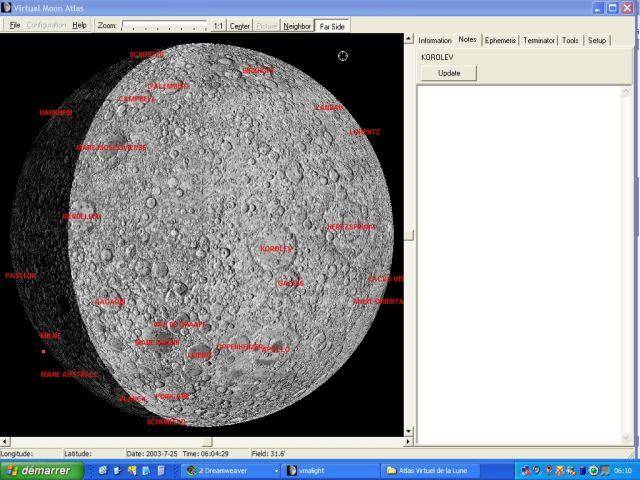Toggle the Far Side view button
This screenshot has height=480, width=640.
point(332,27)
